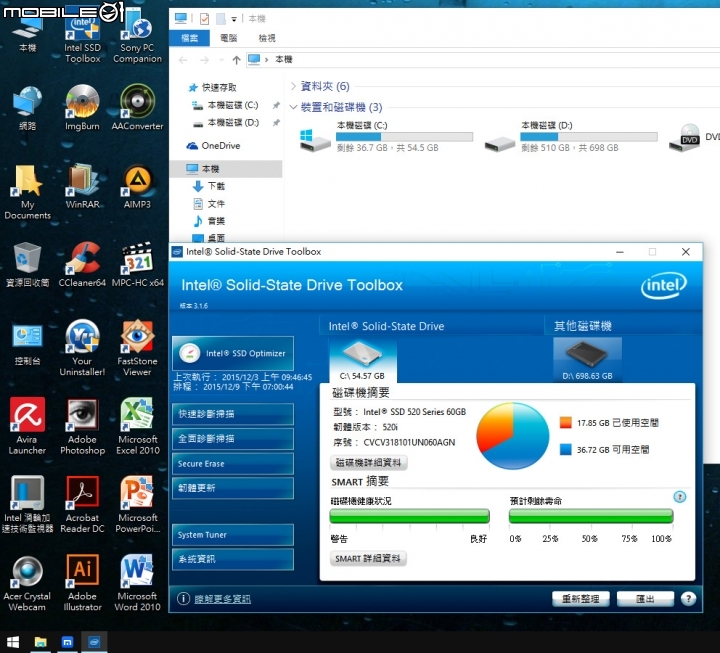Open File Explorer from the taskbar
The height and width of the screenshot is (653, 720).
point(40,642)
